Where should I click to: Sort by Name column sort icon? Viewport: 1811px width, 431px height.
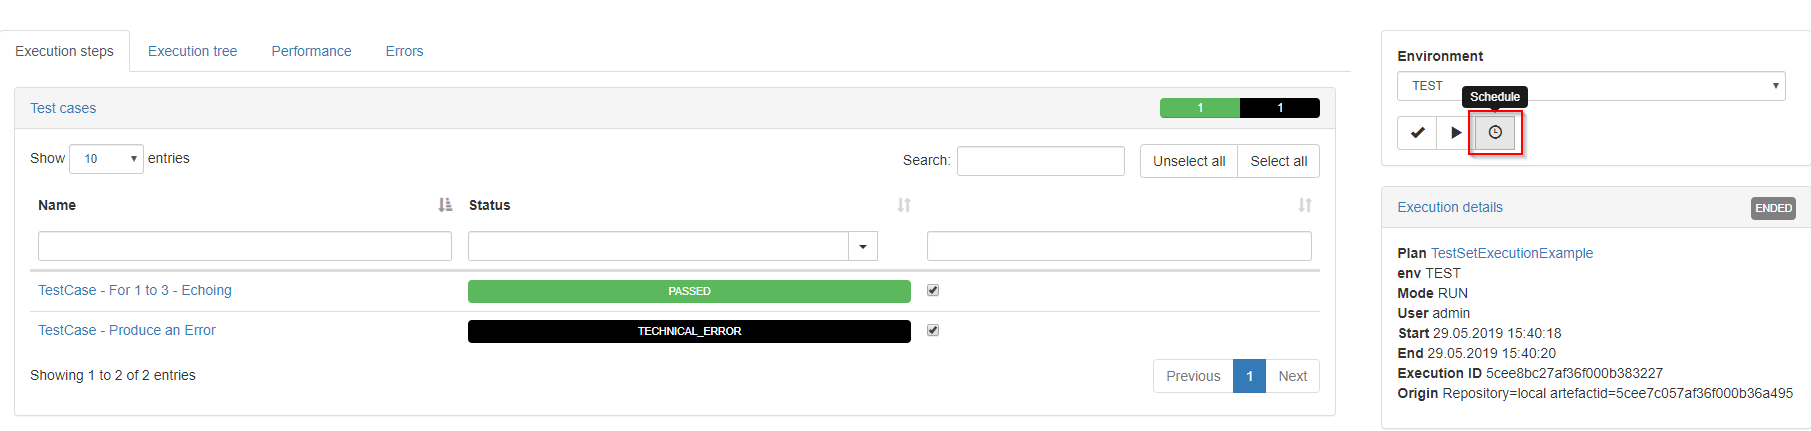pyautogui.click(x=445, y=205)
